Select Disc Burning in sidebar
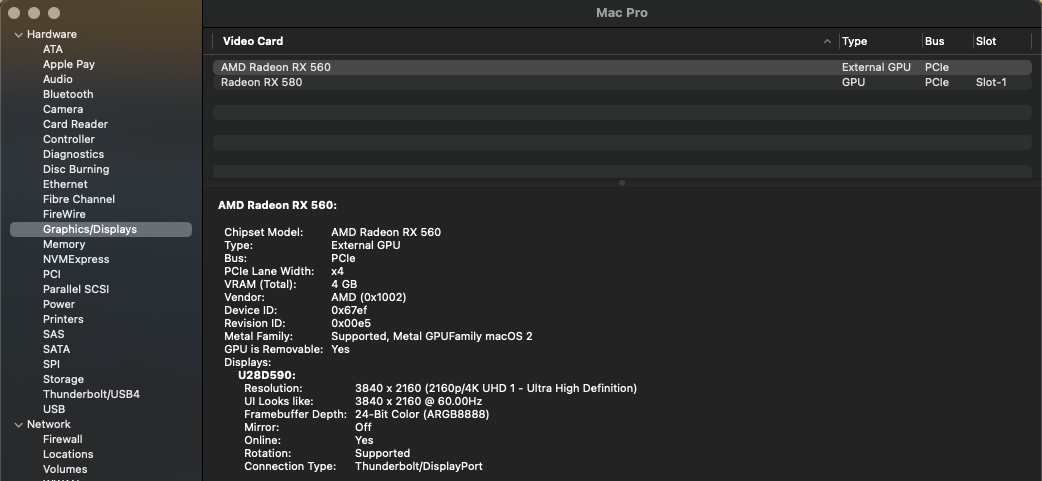 pyautogui.click(x=76, y=169)
